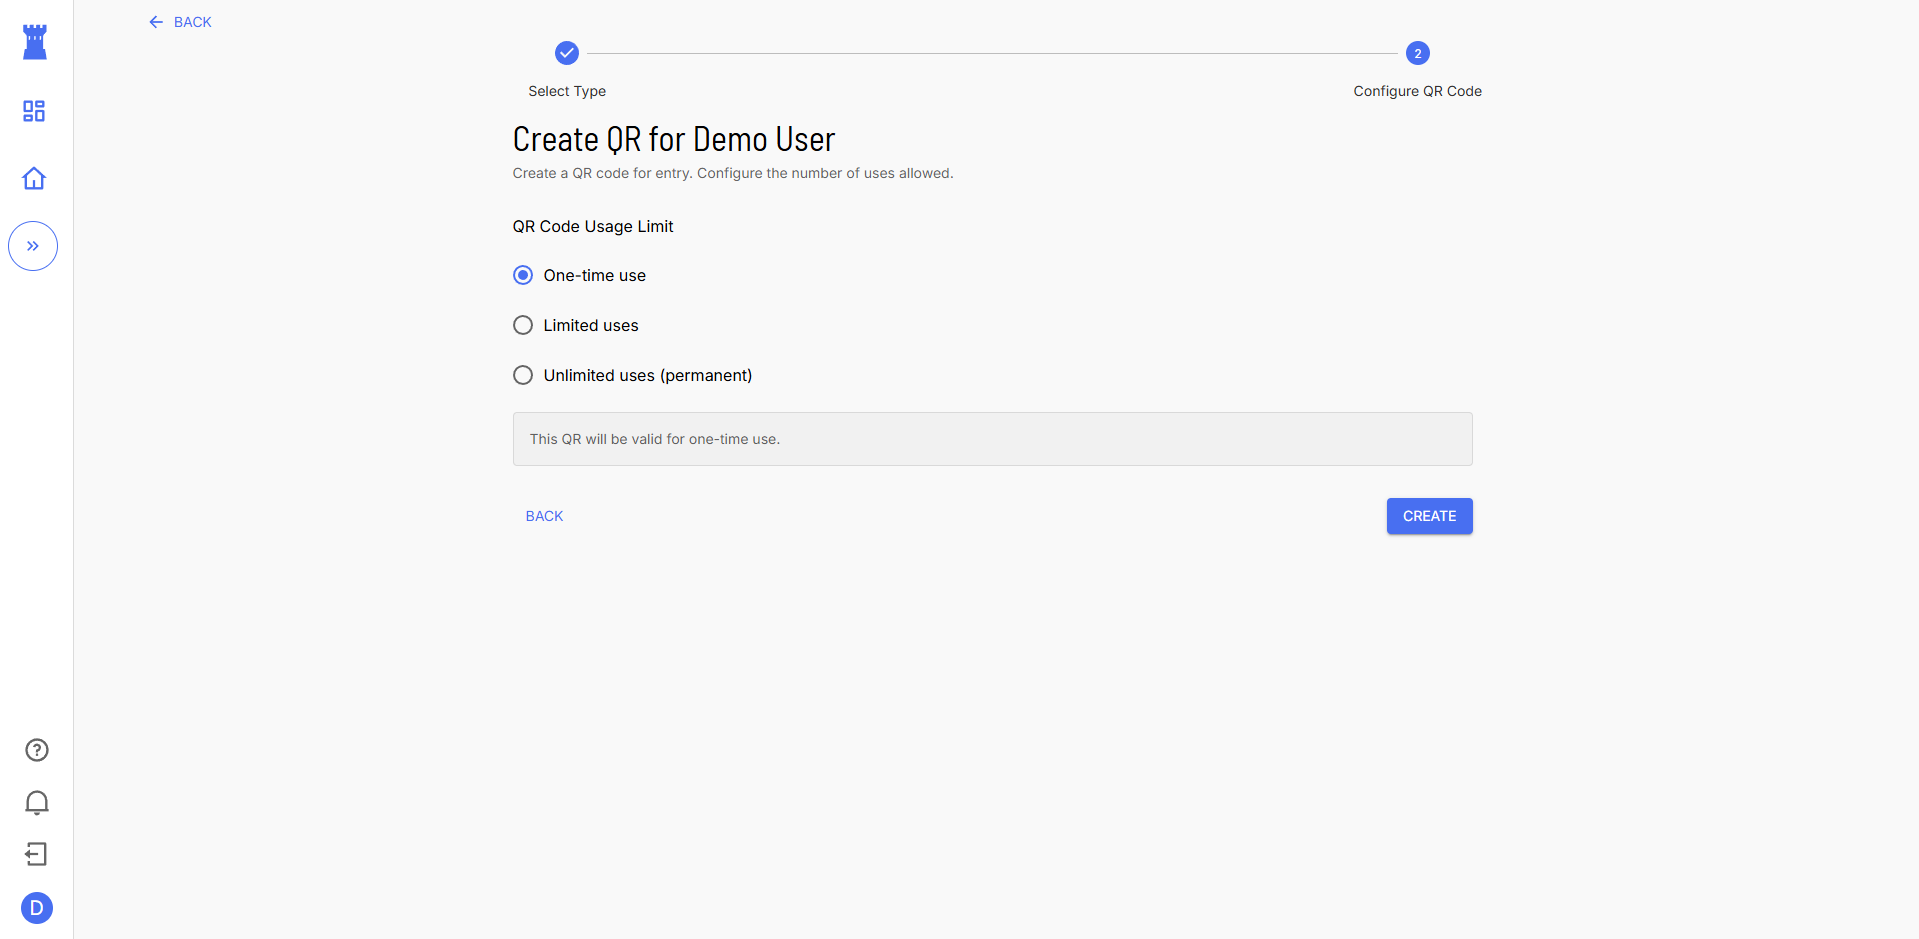
Task: Open the dashboard grid icon in sidebar
Action: point(34,111)
